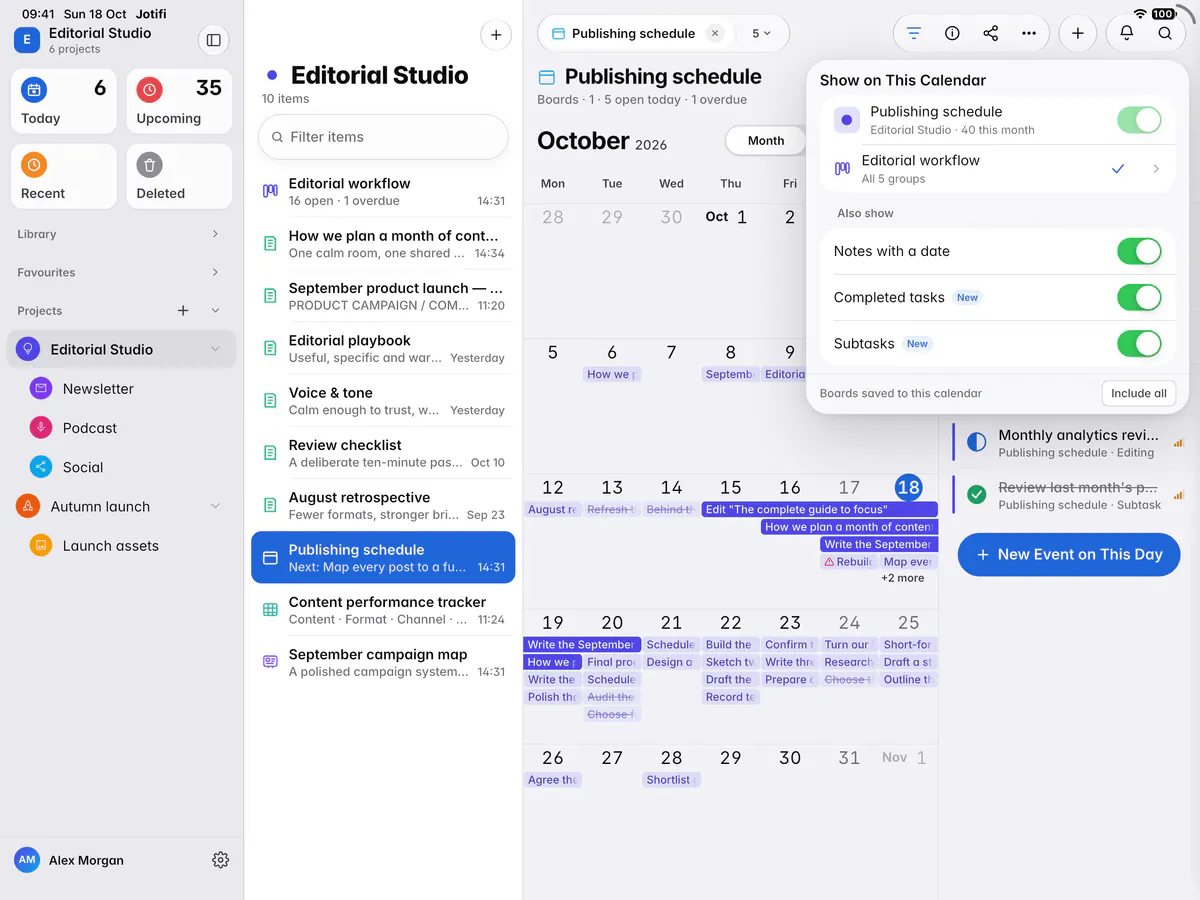Image resolution: width=1200 pixels, height=900 pixels.
Task: Open the Recent card
Action: [x=64, y=176]
